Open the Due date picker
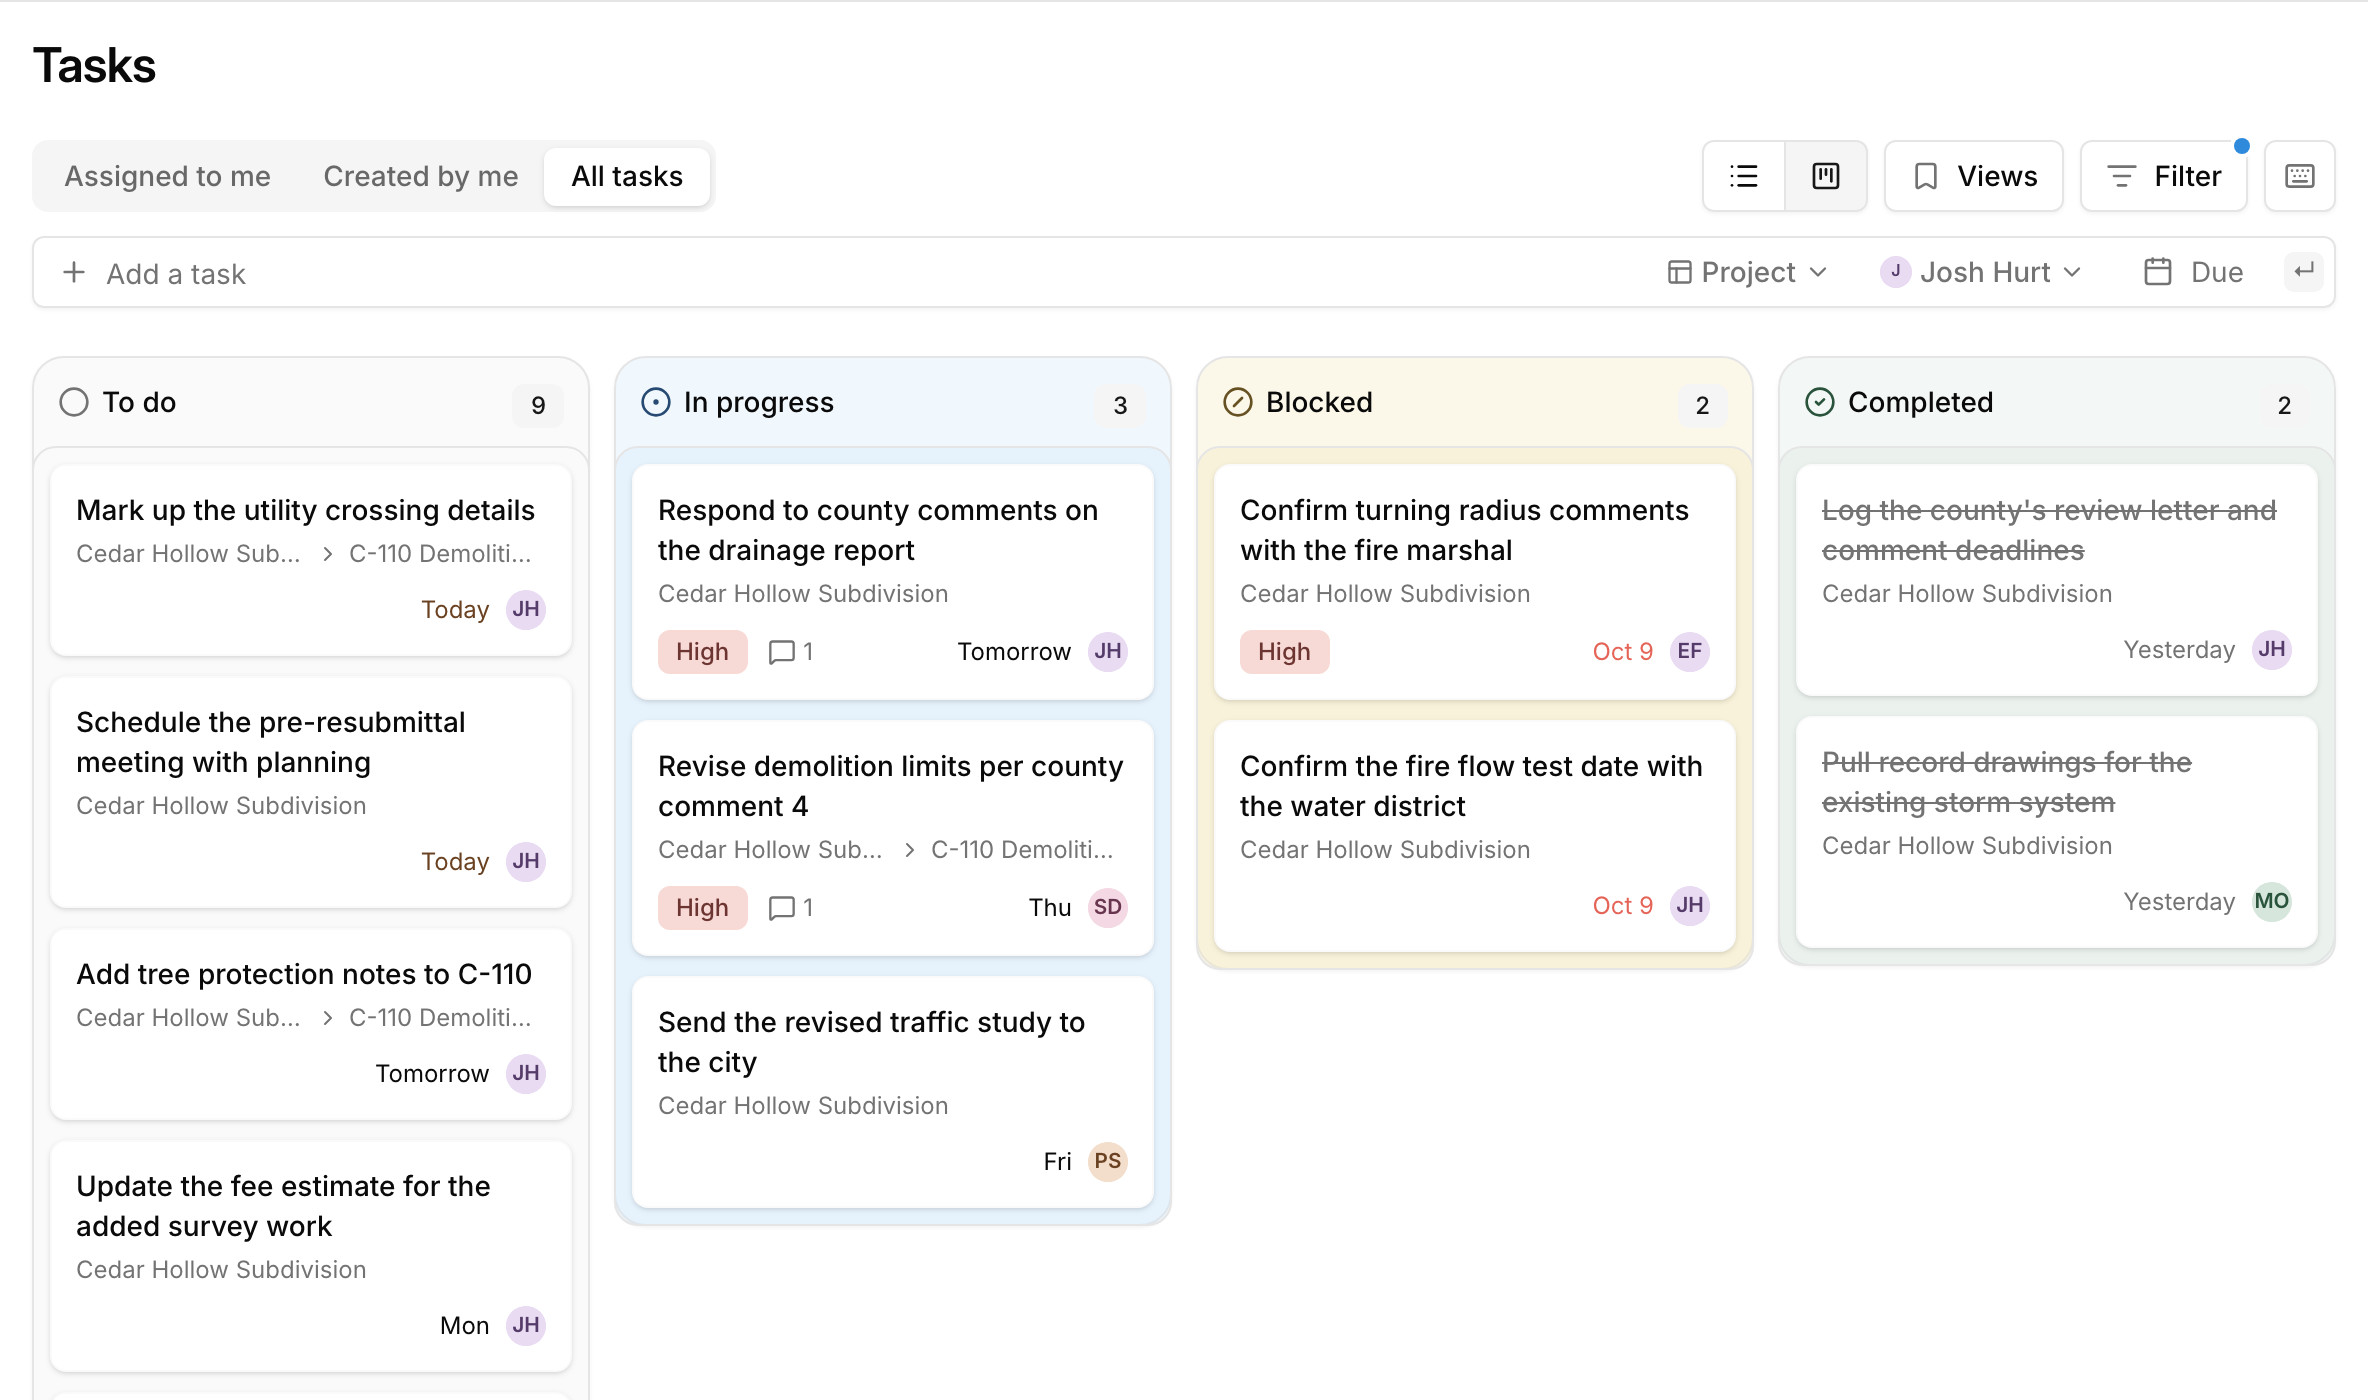The height and width of the screenshot is (1400, 2368). tap(2194, 272)
